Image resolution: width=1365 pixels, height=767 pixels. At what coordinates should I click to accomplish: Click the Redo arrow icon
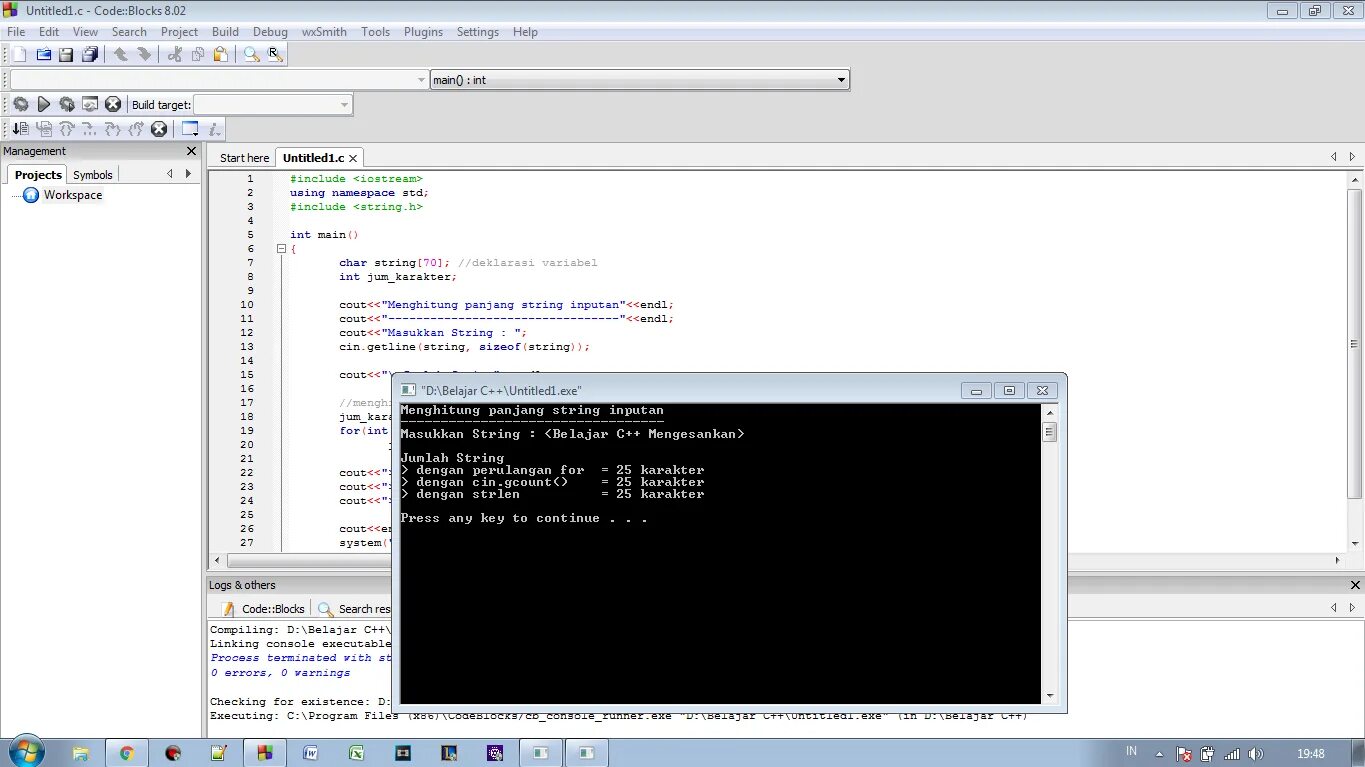tap(144, 55)
